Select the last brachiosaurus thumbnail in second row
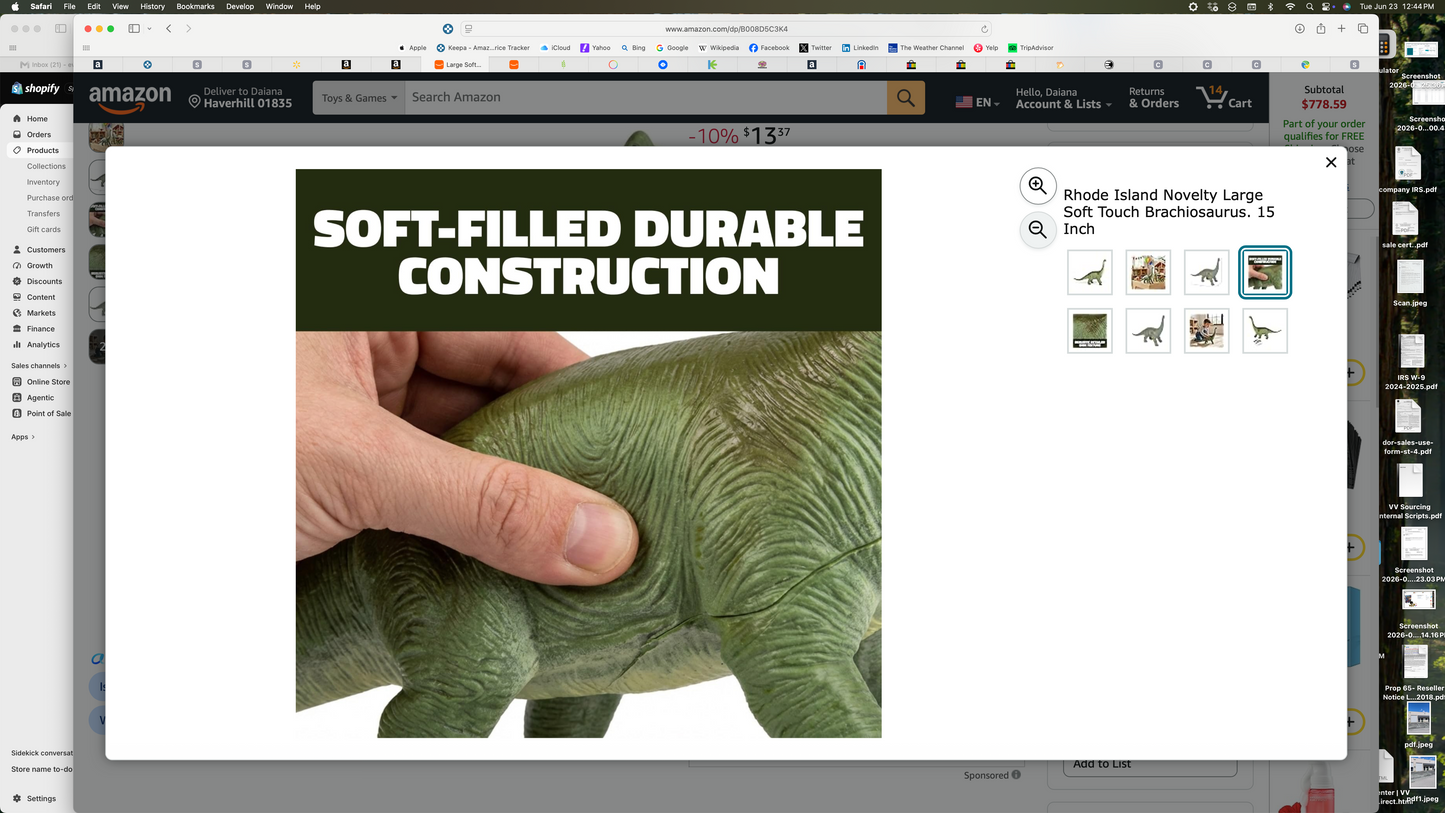The image size is (1445, 813). (x=1265, y=331)
